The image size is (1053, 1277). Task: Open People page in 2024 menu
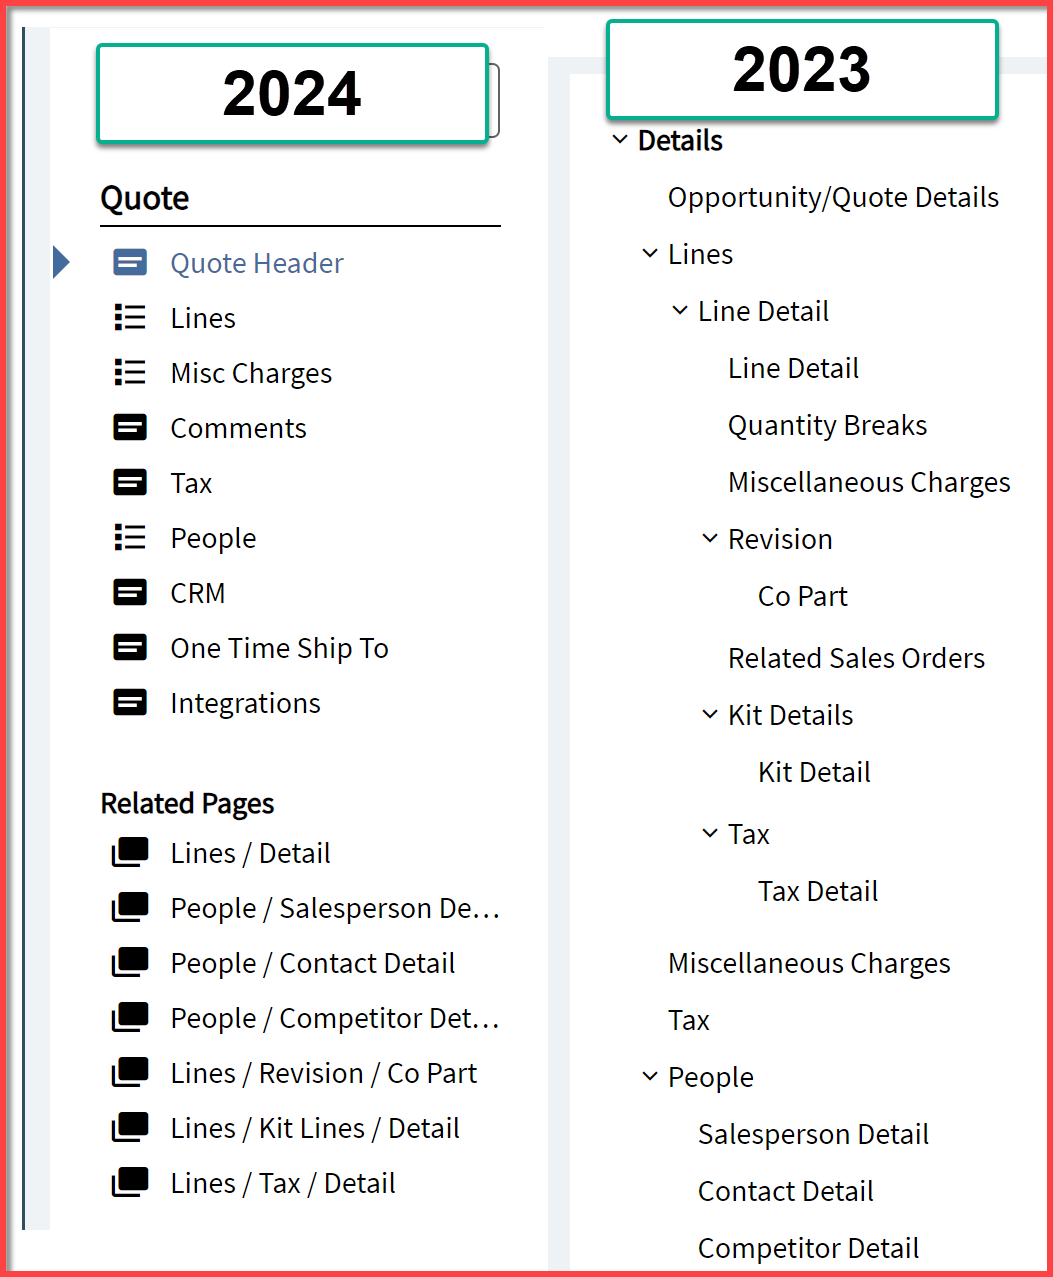pyautogui.click(x=213, y=538)
